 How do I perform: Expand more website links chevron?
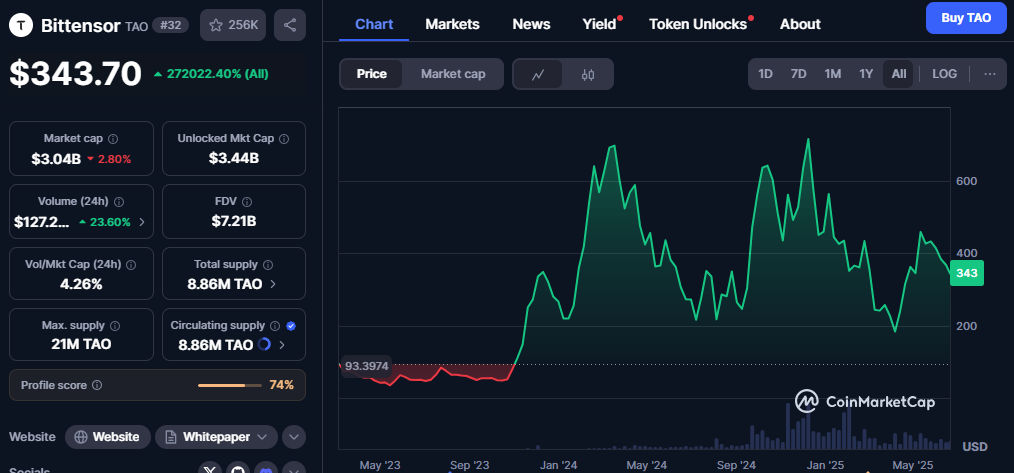coord(294,437)
